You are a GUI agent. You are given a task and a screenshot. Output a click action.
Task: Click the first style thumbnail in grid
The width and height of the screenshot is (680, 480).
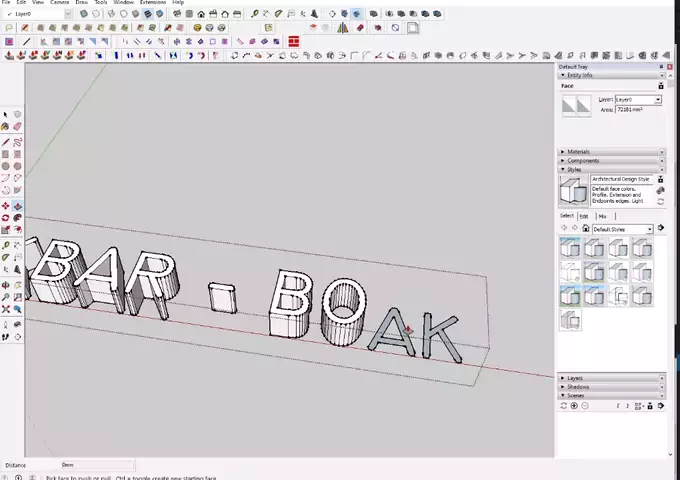570,248
